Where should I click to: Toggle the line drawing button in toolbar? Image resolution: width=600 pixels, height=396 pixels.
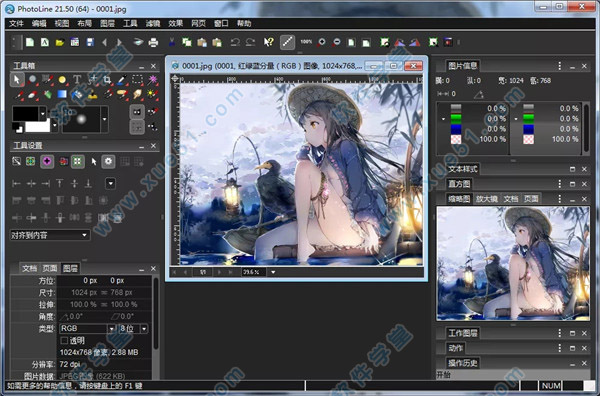click(287, 42)
